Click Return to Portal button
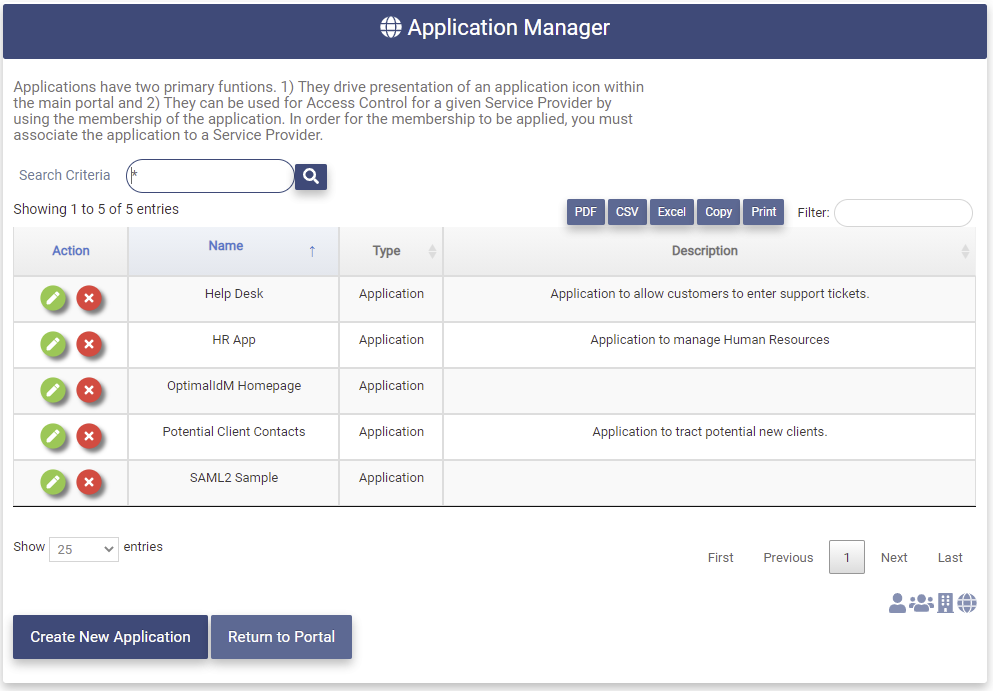 pos(281,637)
